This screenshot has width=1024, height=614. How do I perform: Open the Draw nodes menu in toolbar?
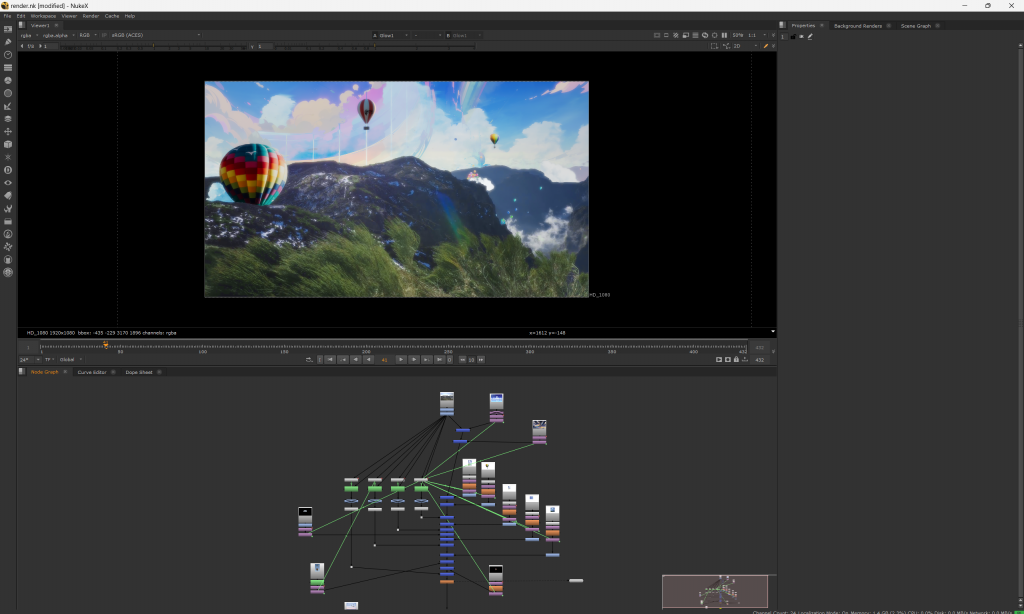(x=8, y=42)
